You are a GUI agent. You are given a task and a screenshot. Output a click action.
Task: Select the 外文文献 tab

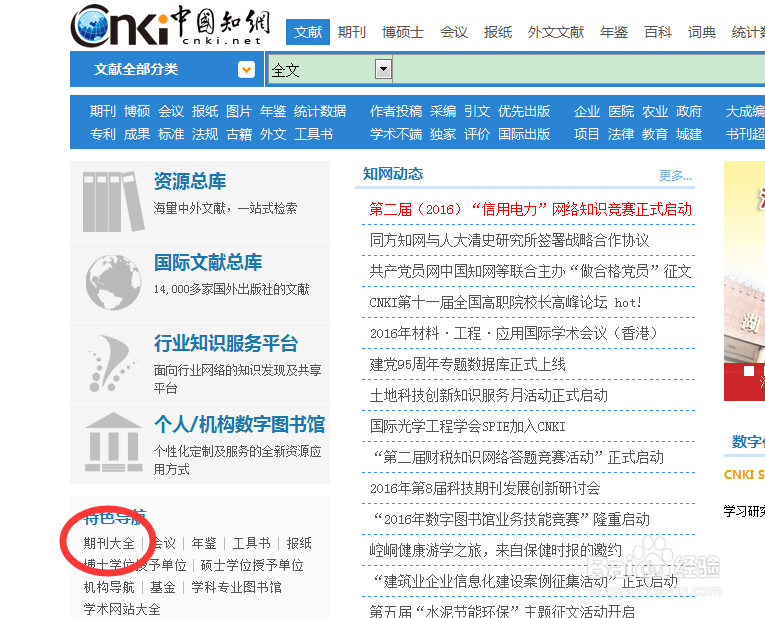coord(556,32)
